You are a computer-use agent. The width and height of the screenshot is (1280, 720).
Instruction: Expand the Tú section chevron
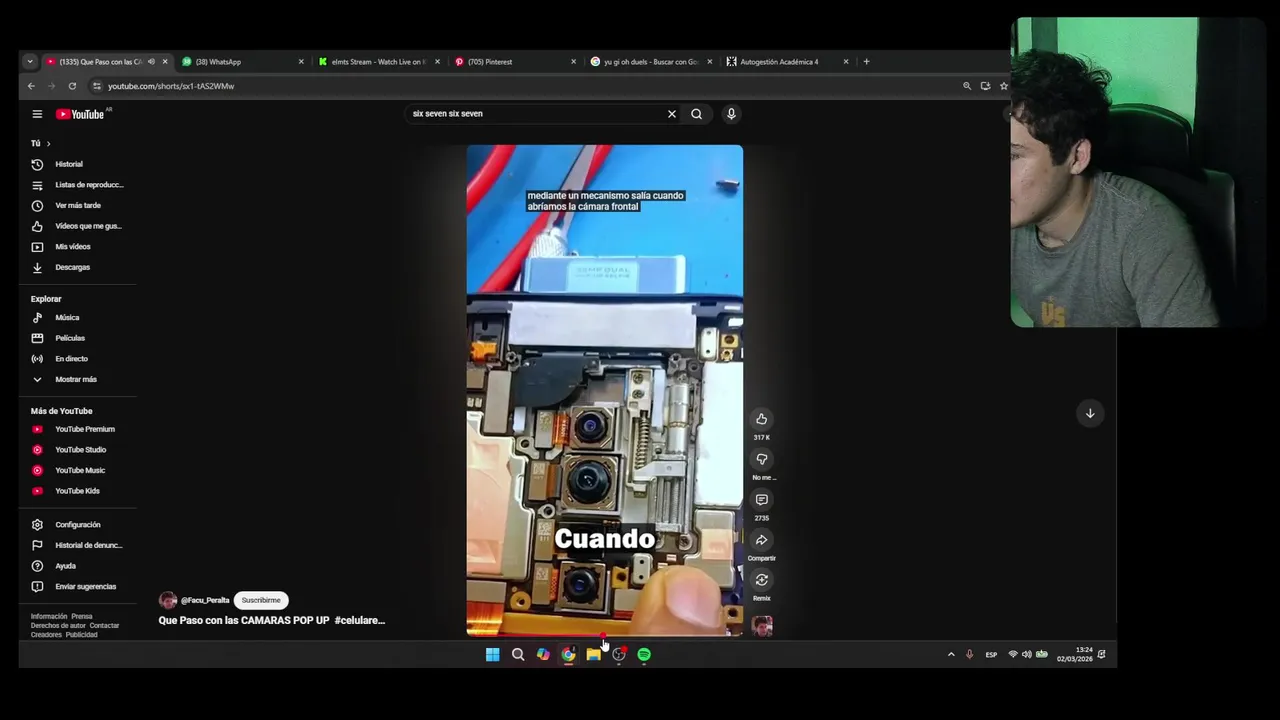tap(48, 144)
